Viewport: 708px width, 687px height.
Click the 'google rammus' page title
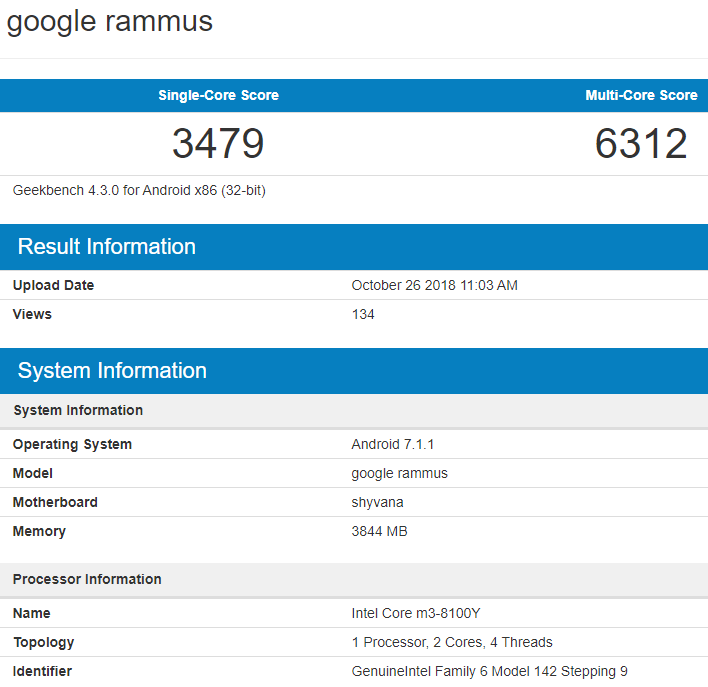point(109,22)
